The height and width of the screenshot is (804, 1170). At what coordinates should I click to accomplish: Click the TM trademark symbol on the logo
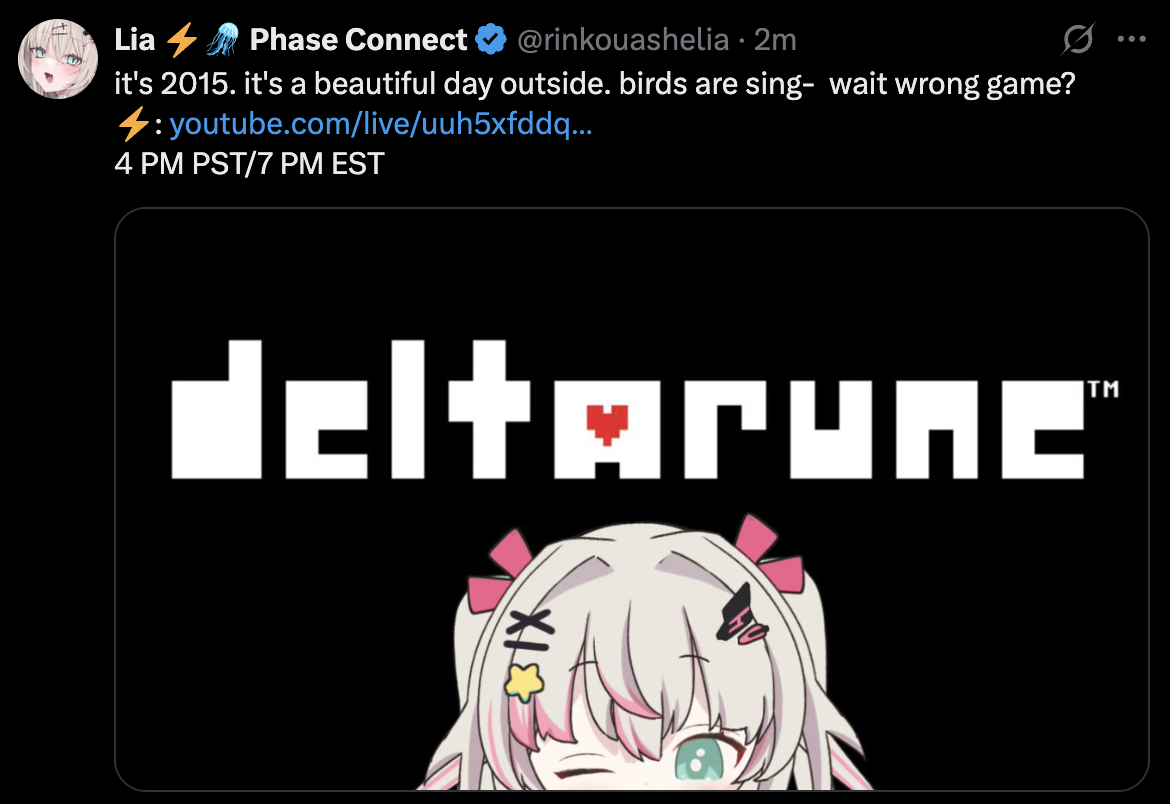1103,389
